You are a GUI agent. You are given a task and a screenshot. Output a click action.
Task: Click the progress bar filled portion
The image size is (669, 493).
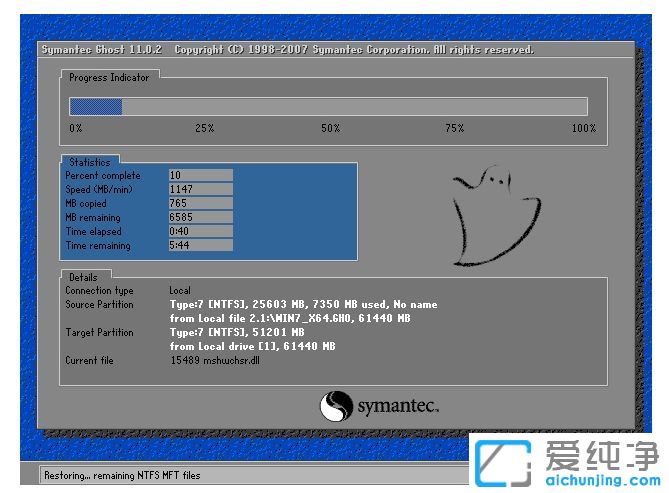click(x=96, y=107)
